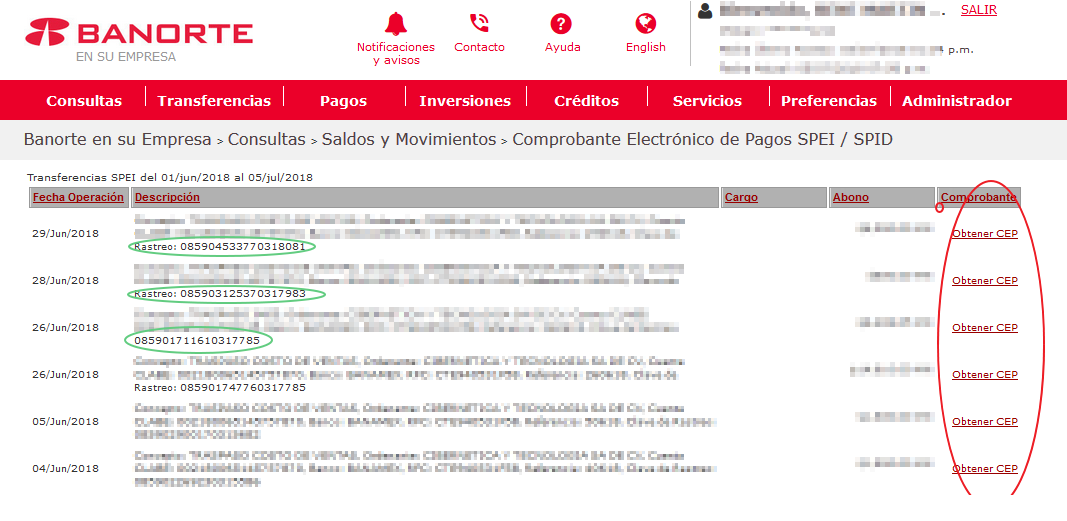Image resolution: width=1067 pixels, height=521 pixels.
Task: Sort by Comprobante column header
Action: [x=979, y=197]
